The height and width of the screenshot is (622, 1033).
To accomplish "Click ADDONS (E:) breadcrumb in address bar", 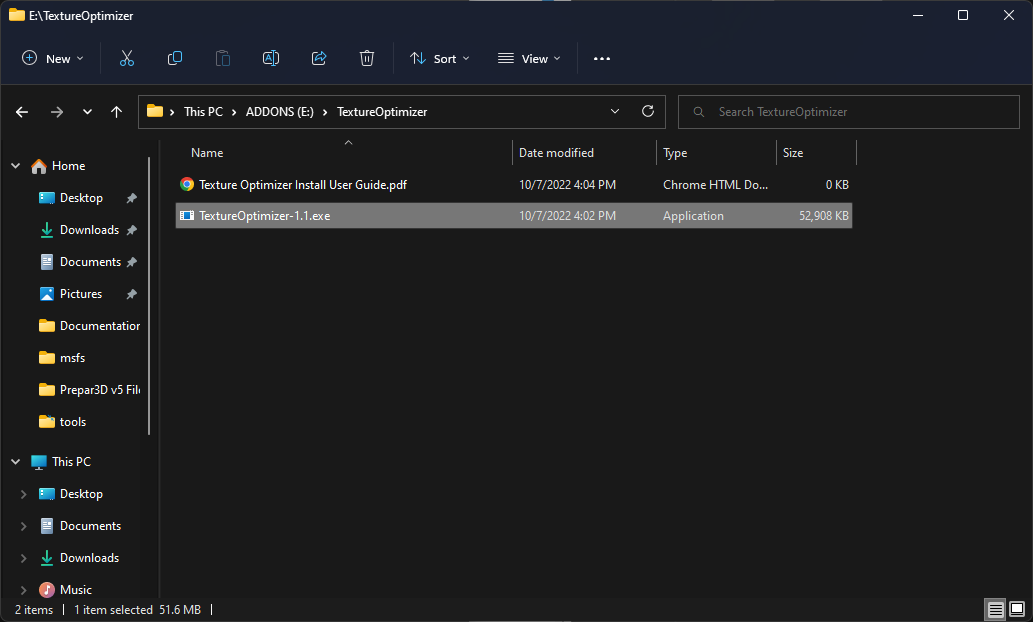I will [279, 112].
